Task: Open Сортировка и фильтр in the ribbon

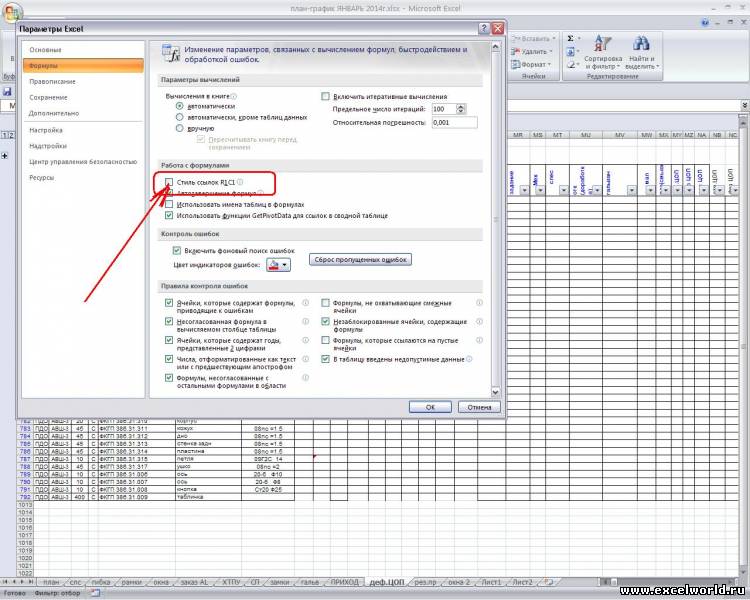Action: (x=603, y=53)
